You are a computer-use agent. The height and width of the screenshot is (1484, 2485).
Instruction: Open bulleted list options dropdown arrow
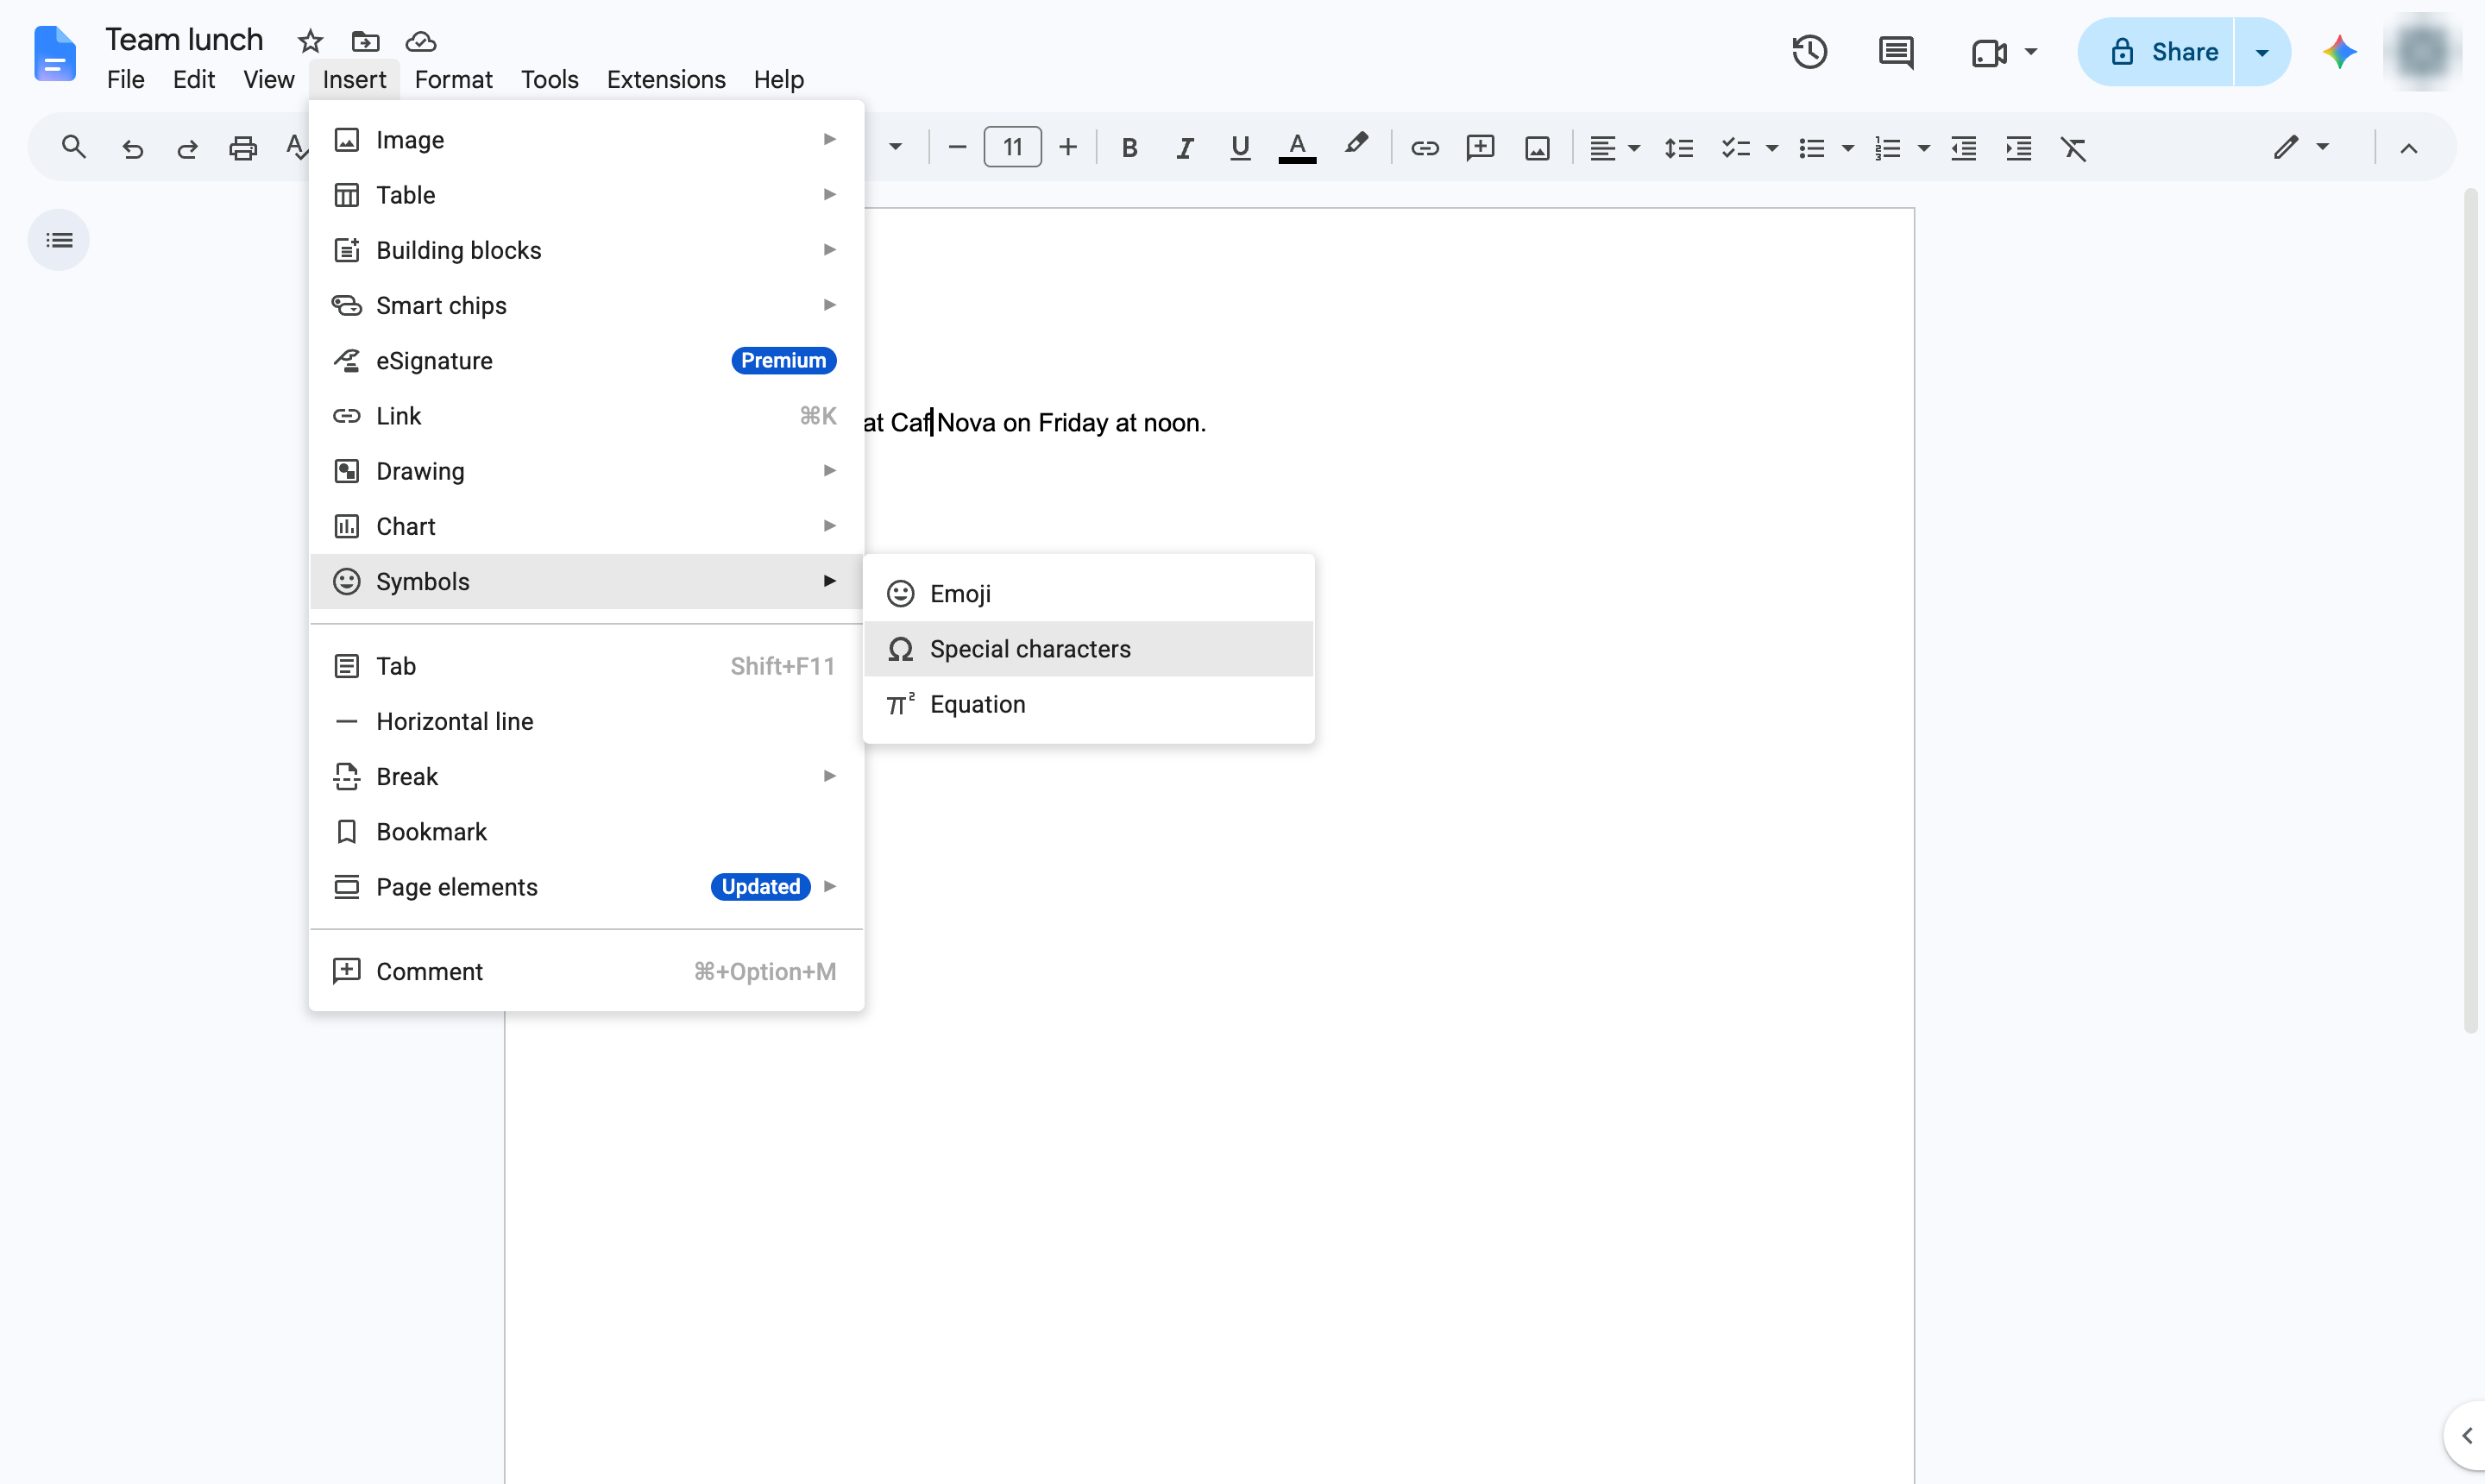(x=1847, y=149)
